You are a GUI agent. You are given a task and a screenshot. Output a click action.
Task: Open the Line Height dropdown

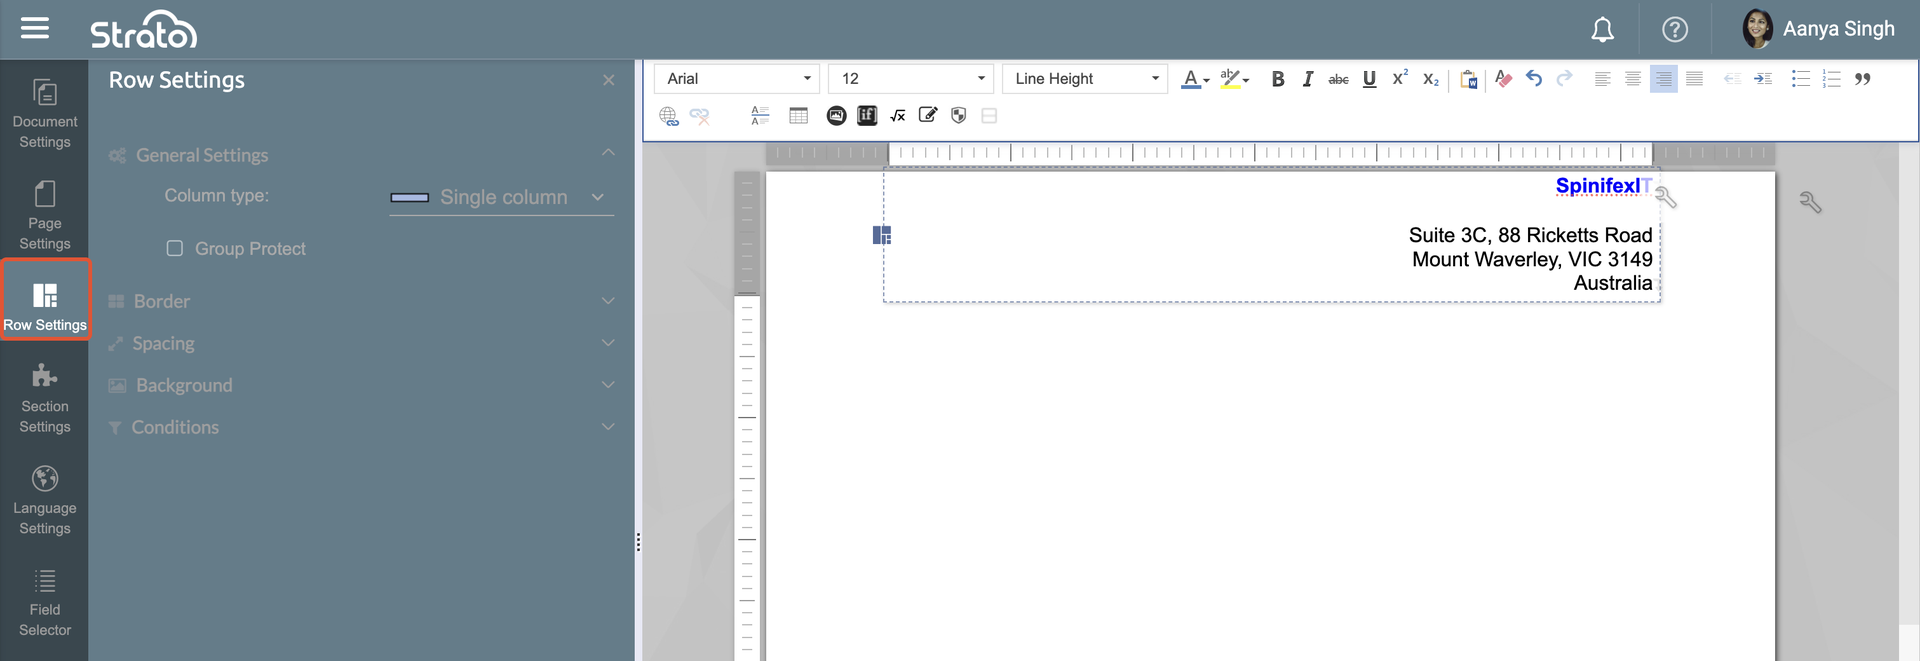[x=1085, y=79]
